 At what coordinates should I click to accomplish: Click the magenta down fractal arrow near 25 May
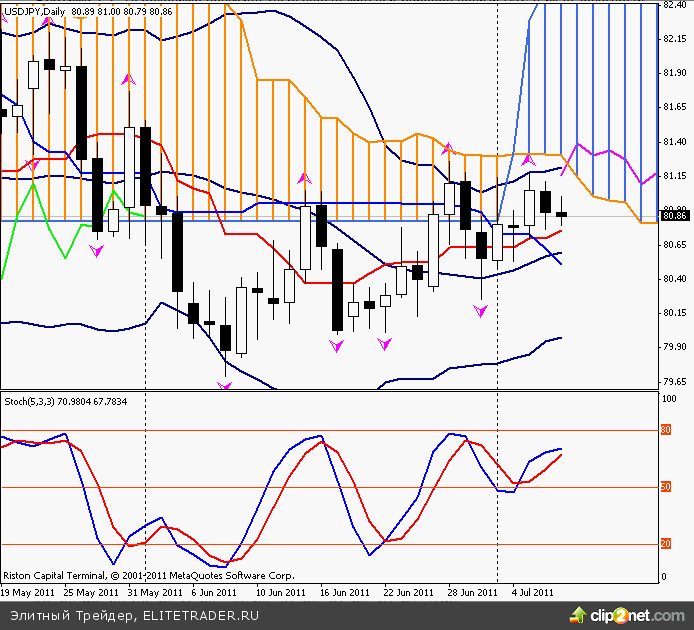(x=97, y=252)
